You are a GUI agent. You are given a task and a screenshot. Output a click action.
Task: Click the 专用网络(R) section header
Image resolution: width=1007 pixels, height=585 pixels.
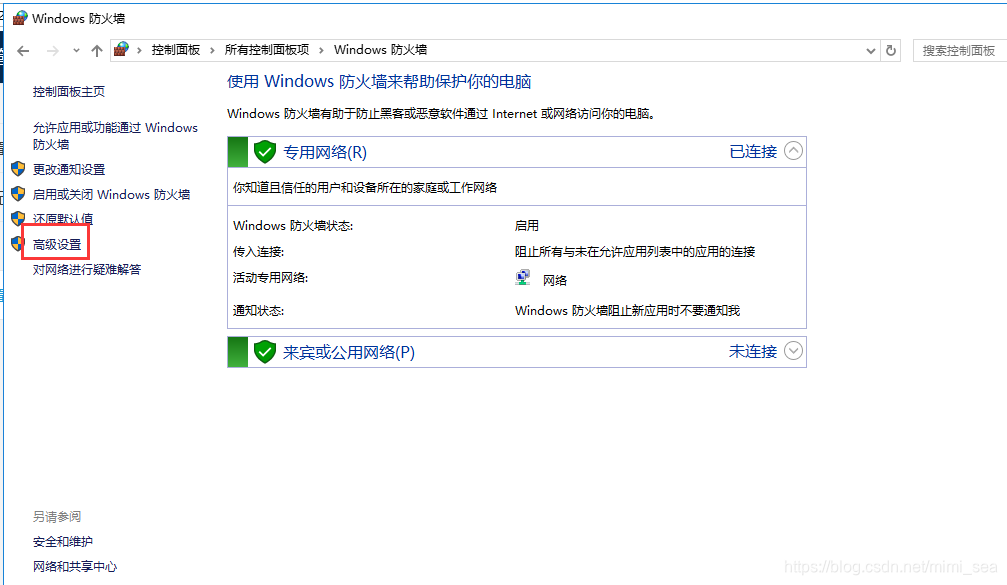click(517, 152)
